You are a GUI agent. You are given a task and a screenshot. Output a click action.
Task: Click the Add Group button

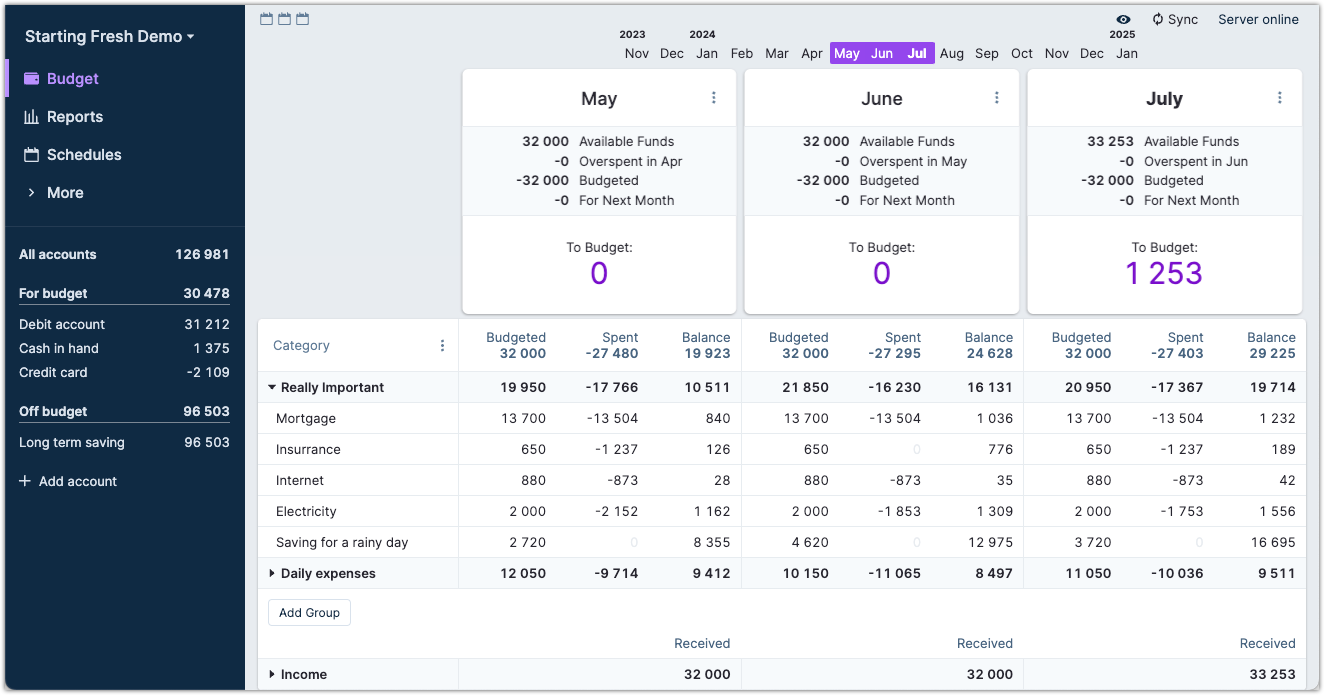point(309,613)
